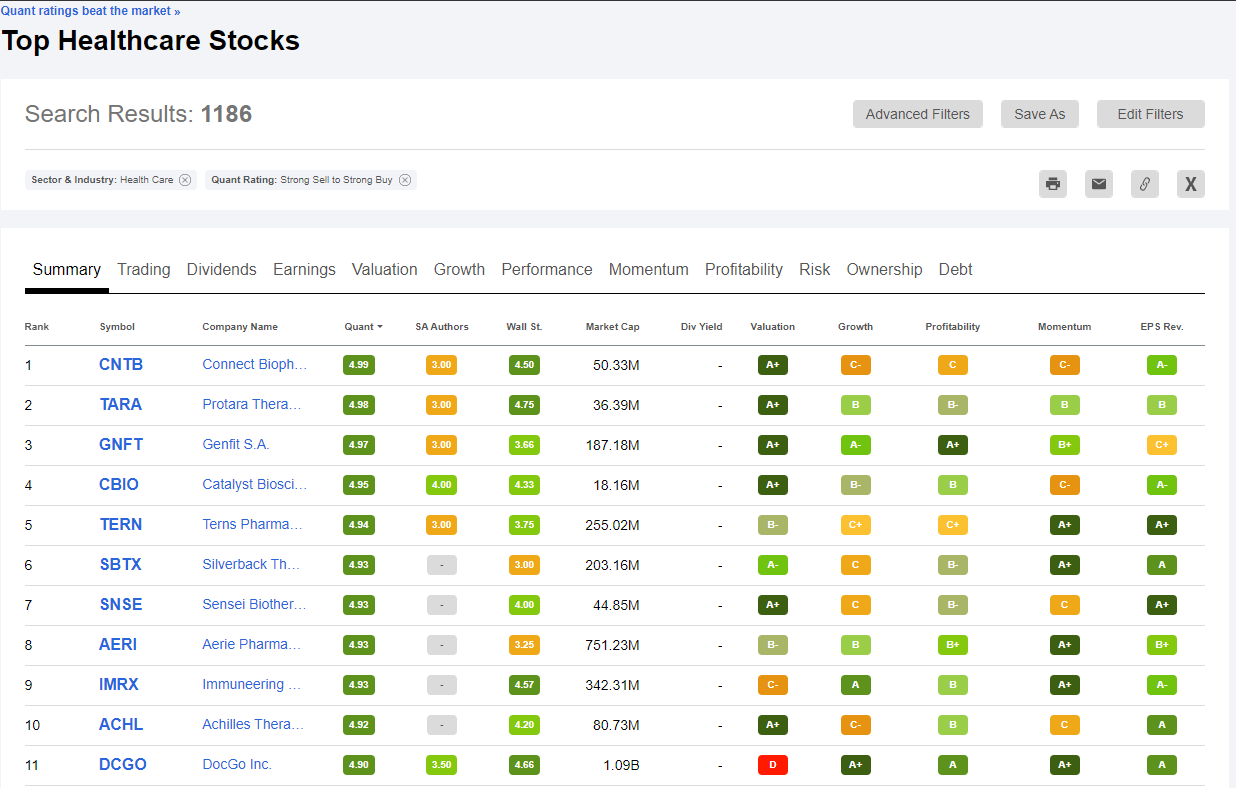Viewport: 1236px width, 788px height.
Task: Click the Div Yield column header
Action: click(701, 327)
